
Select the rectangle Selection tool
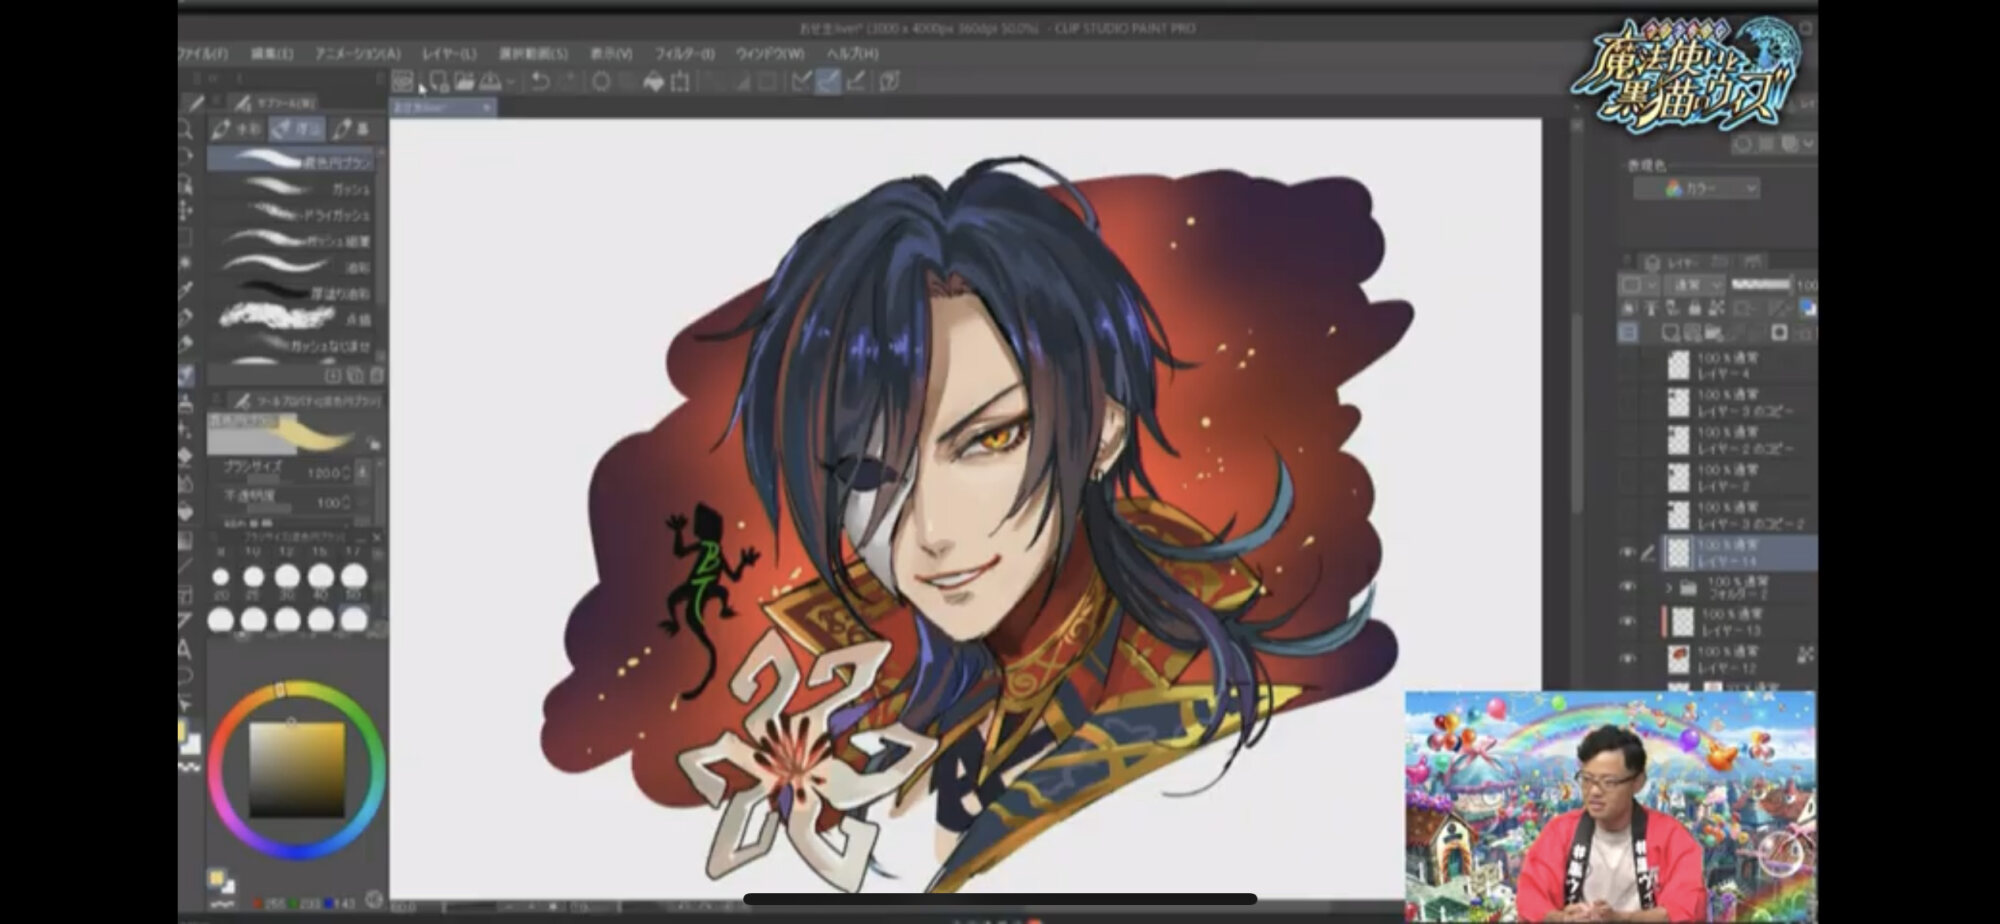(186, 237)
